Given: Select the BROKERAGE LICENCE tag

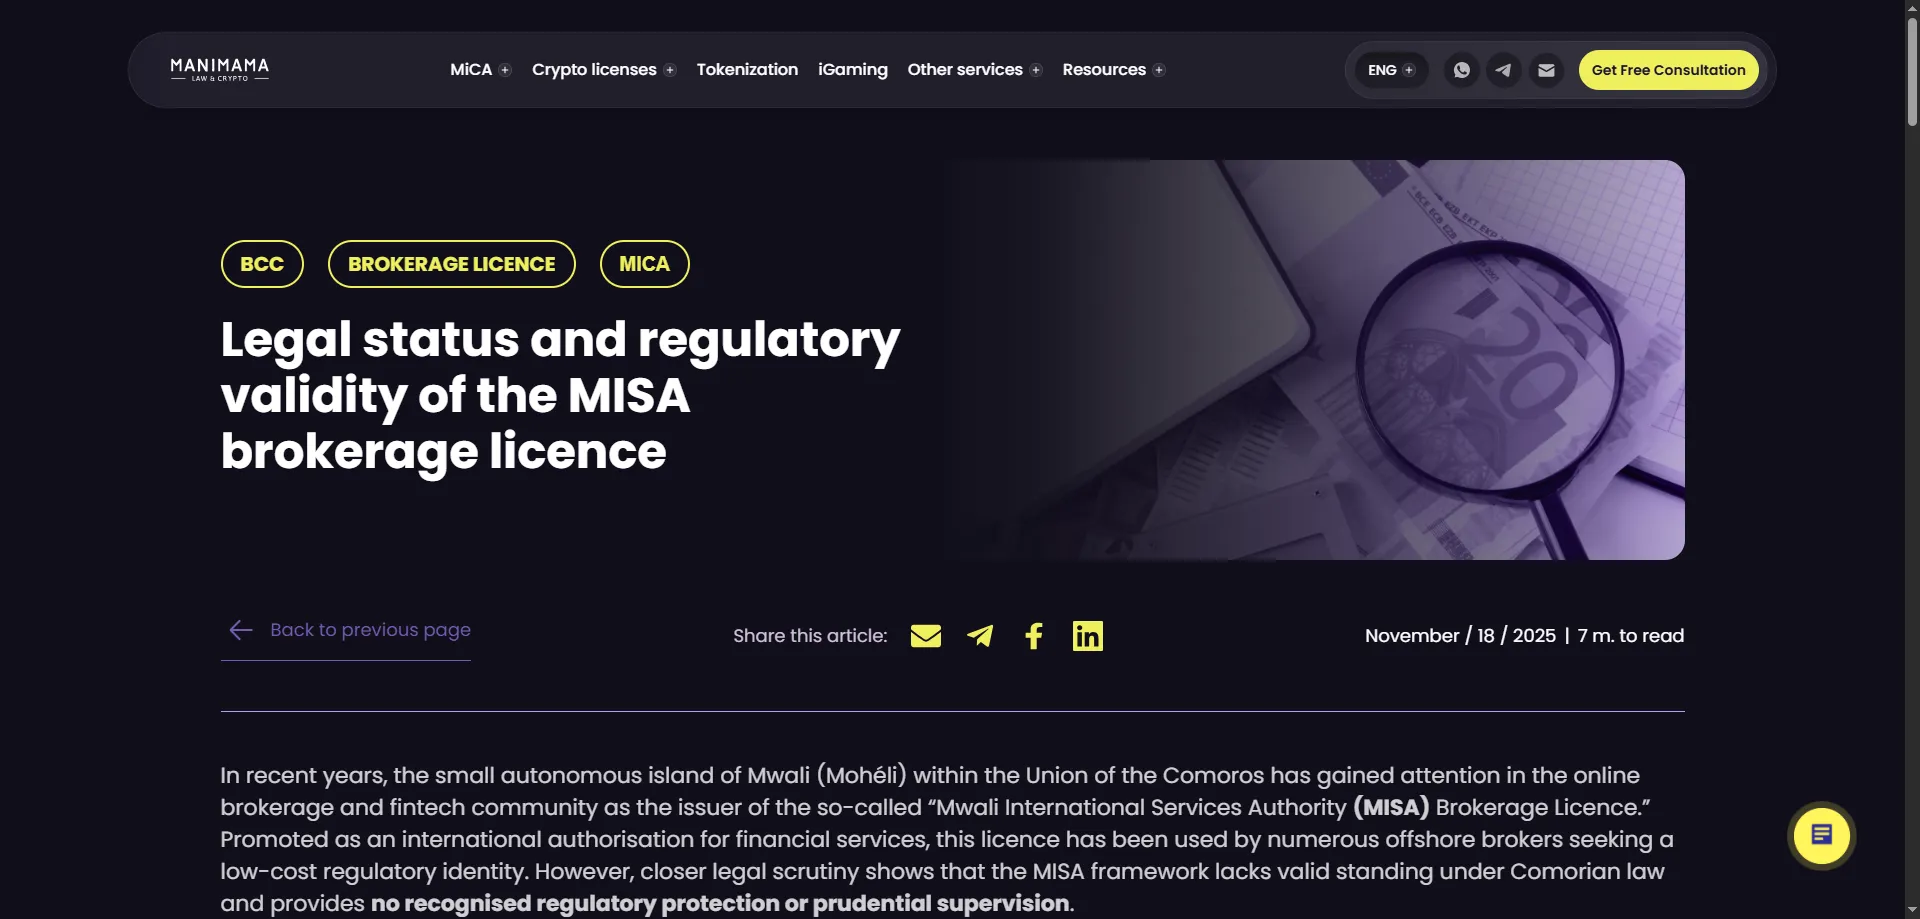Looking at the screenshot, I should (x=452, y=264).
